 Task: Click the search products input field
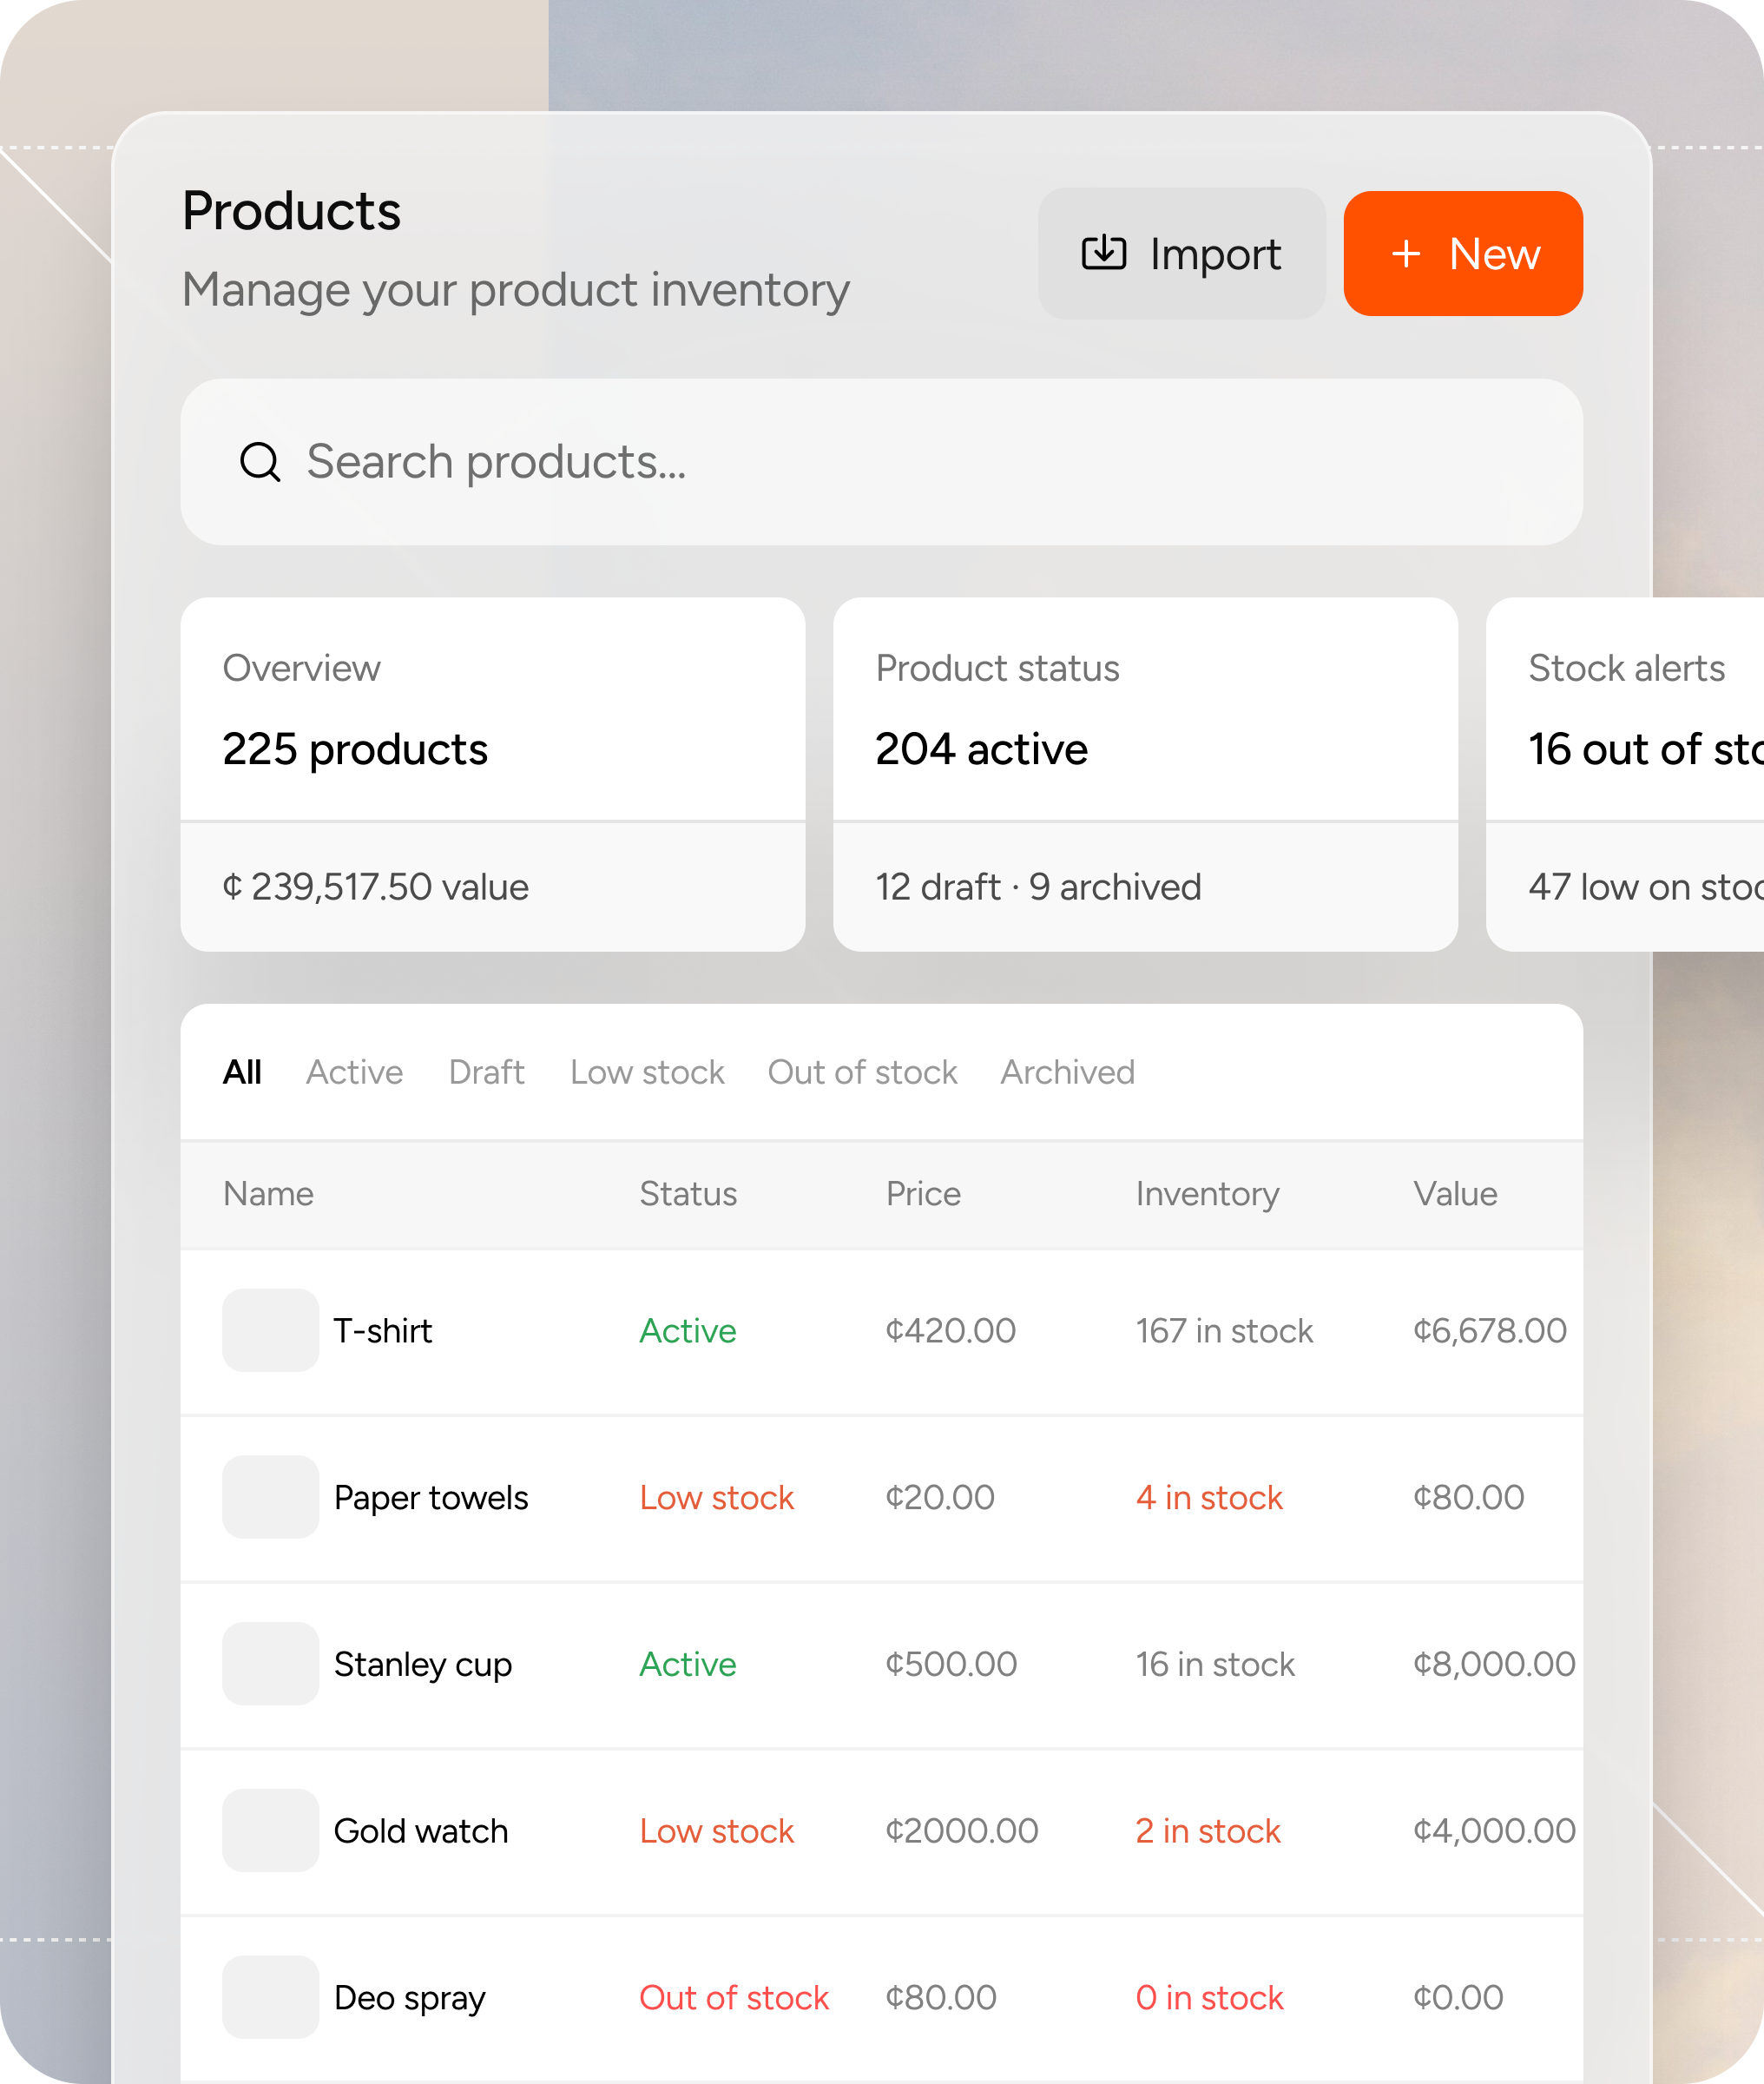880,461
